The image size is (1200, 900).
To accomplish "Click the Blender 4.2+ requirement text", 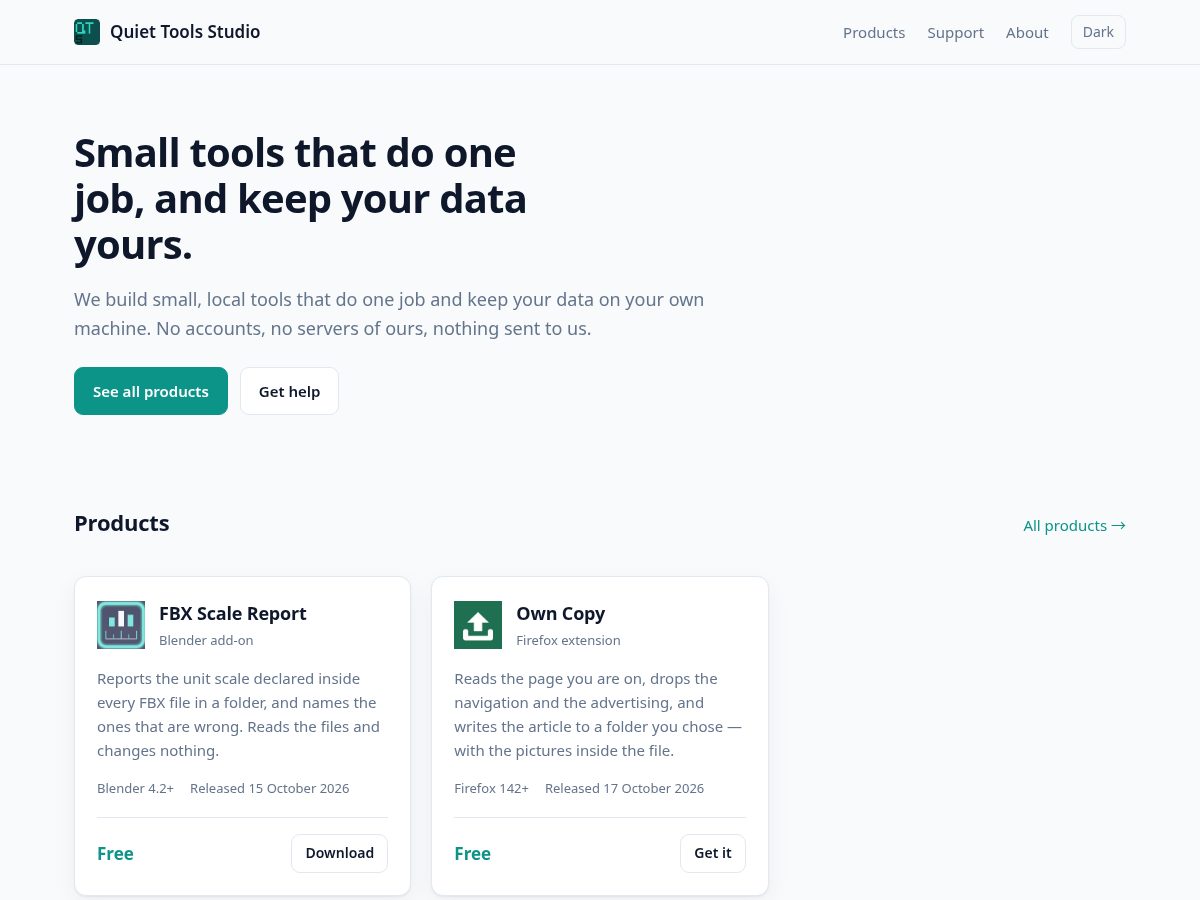I will (135, 788).
